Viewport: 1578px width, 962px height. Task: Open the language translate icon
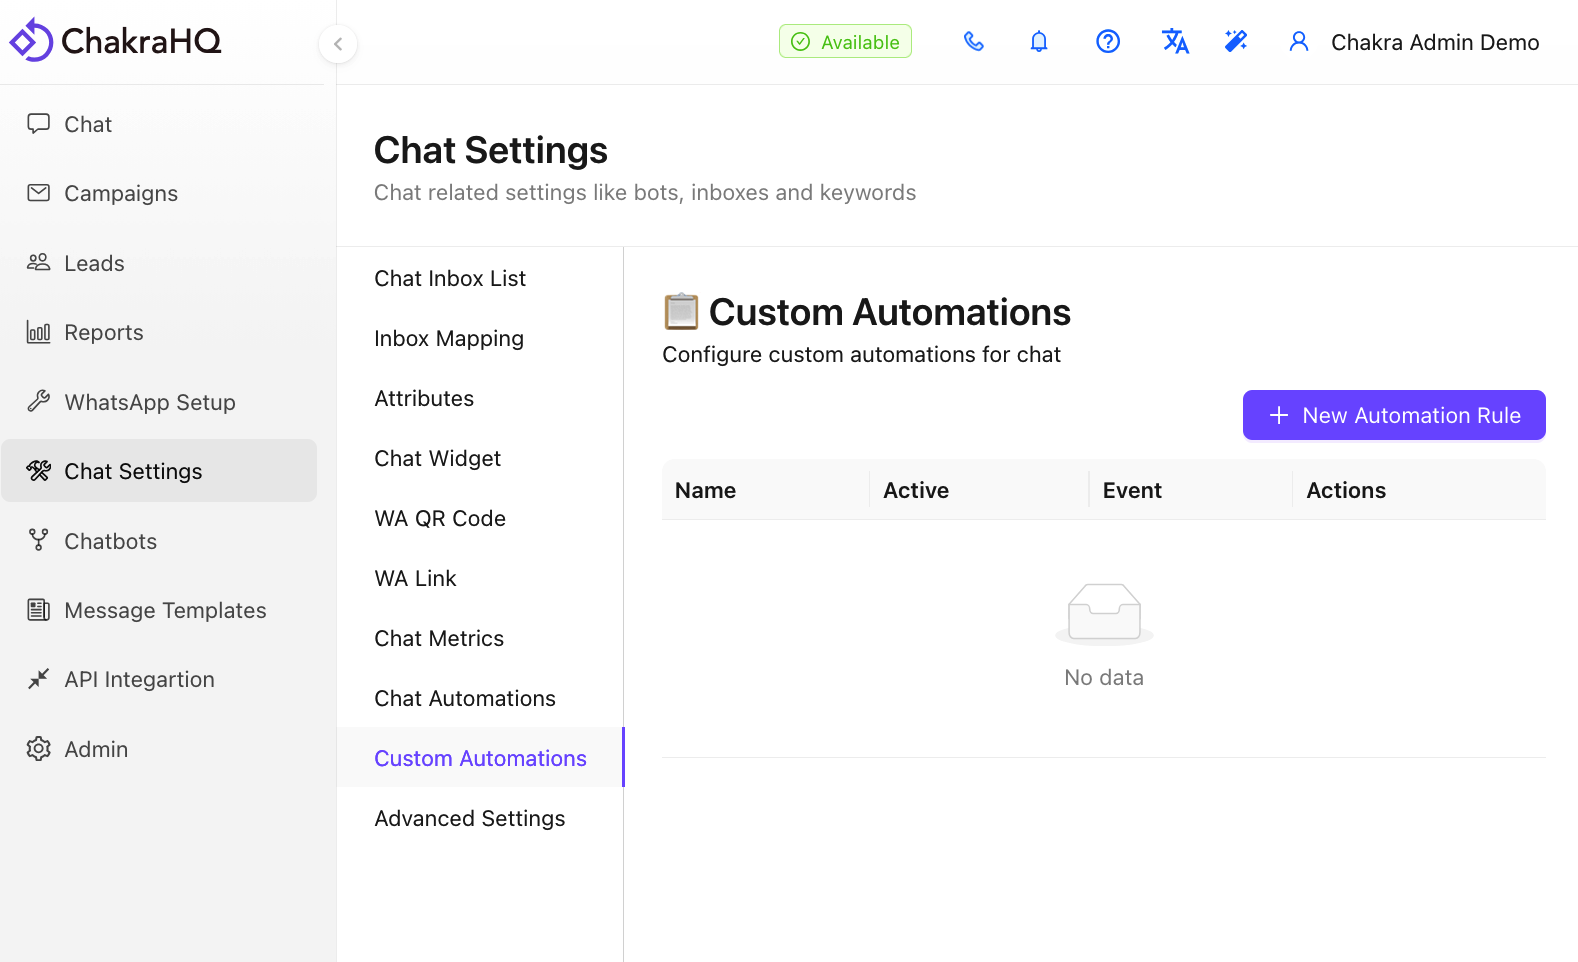1174,42
